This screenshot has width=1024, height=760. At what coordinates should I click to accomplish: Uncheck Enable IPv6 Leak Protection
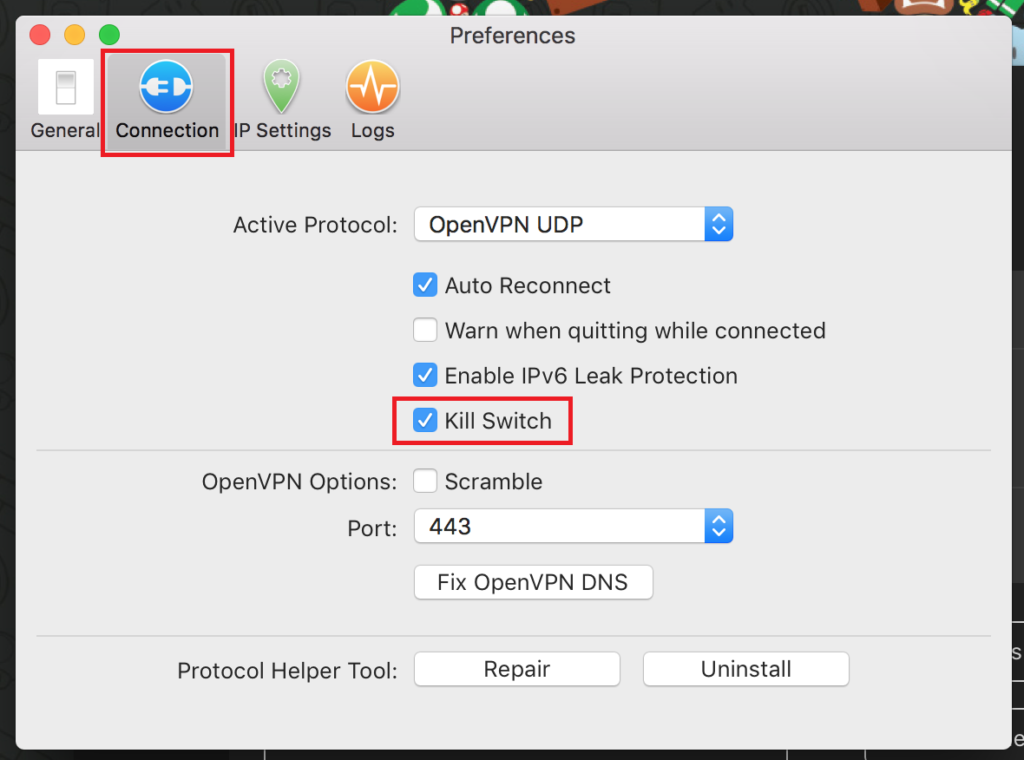click(425, 375)
